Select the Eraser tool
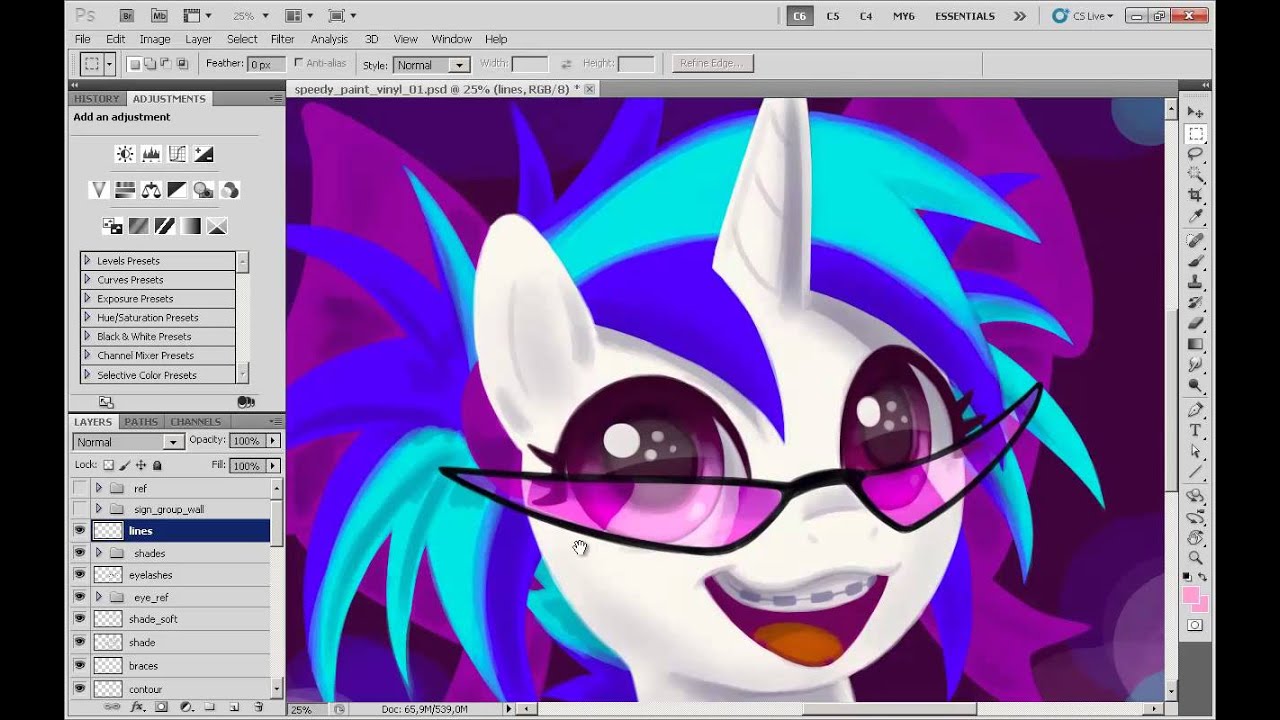 click(x=1195, y=324)
